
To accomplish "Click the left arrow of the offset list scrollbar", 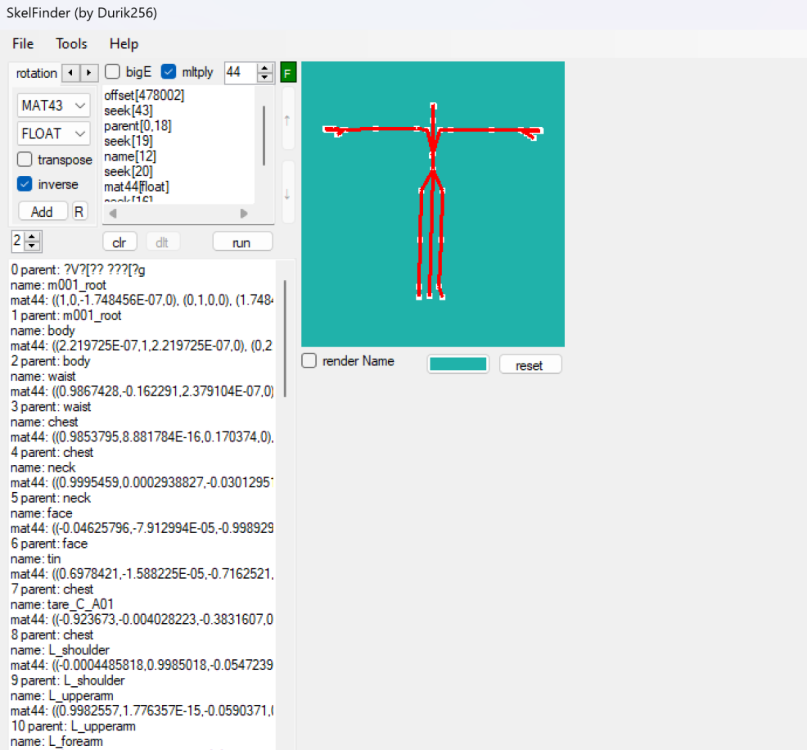I will coord(112,212).
